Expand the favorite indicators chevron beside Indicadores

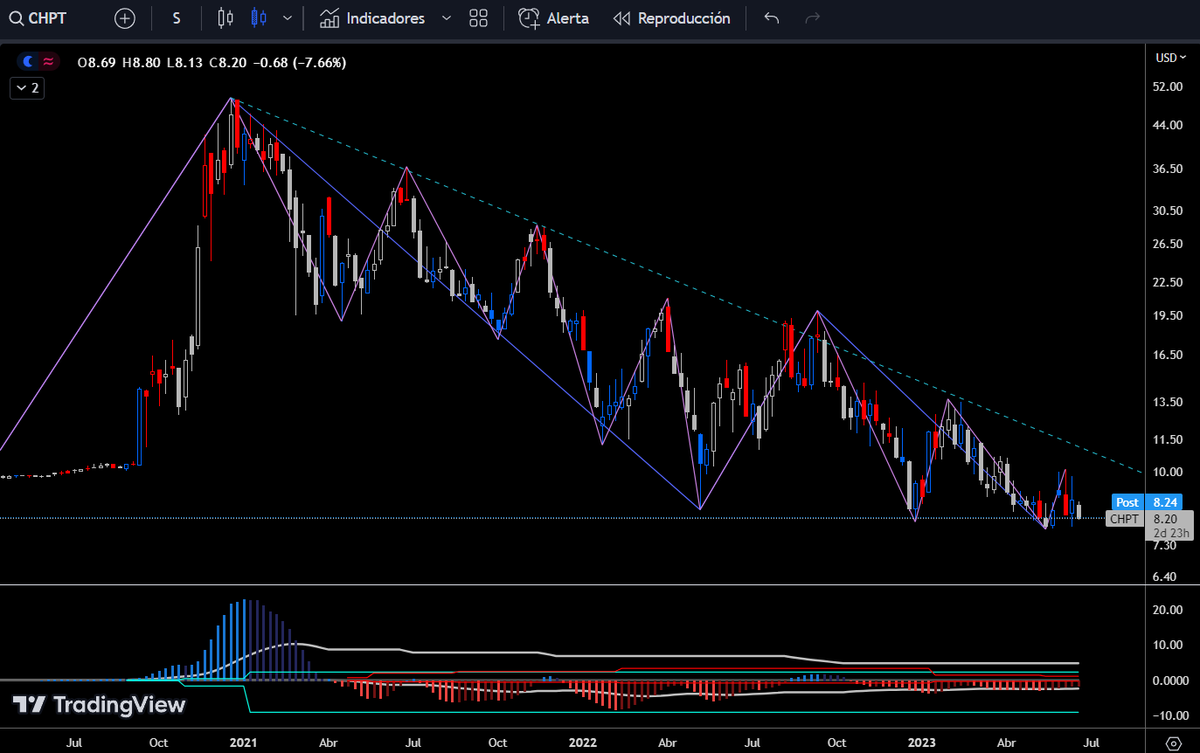(446, 18)
